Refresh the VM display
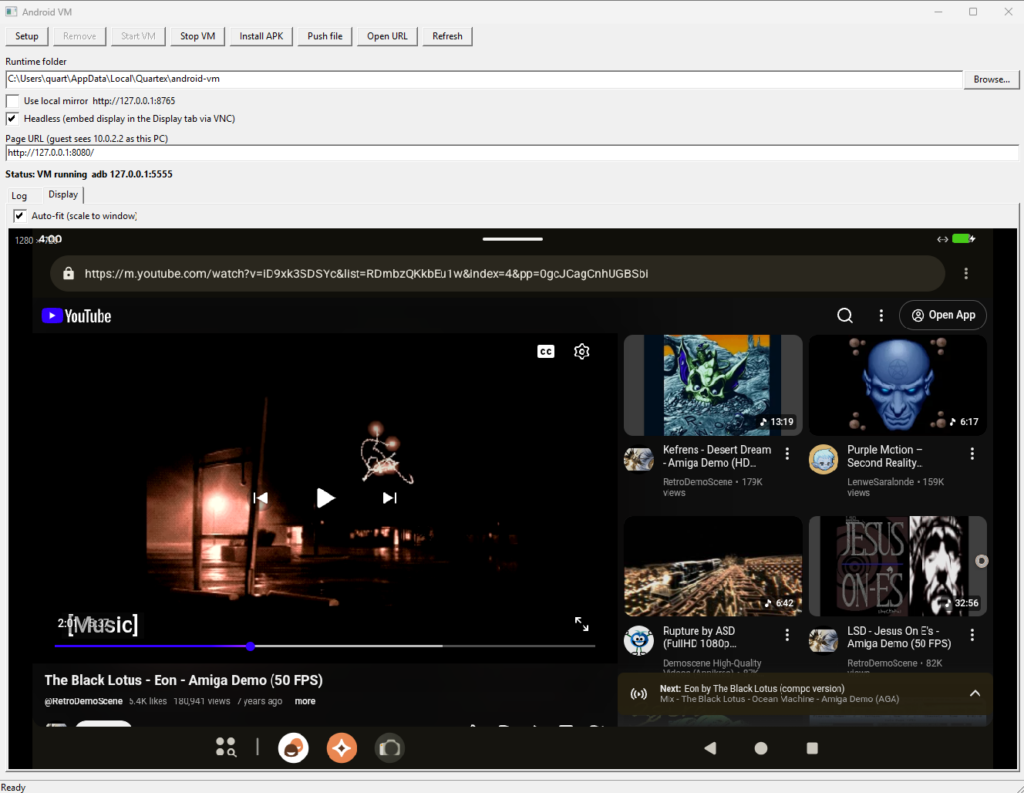Viewport: 1024px width, 793px height. 447,36
